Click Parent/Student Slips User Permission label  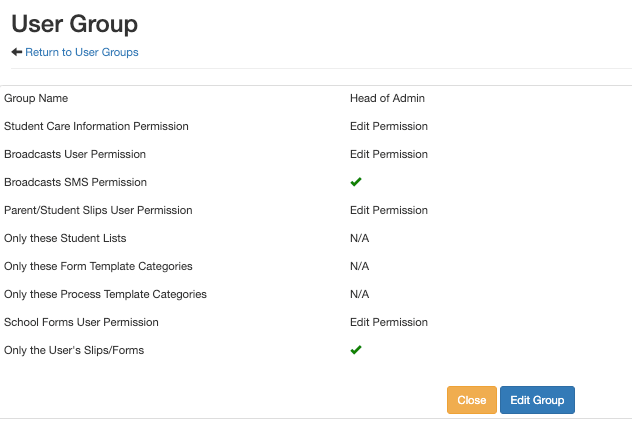98,210
